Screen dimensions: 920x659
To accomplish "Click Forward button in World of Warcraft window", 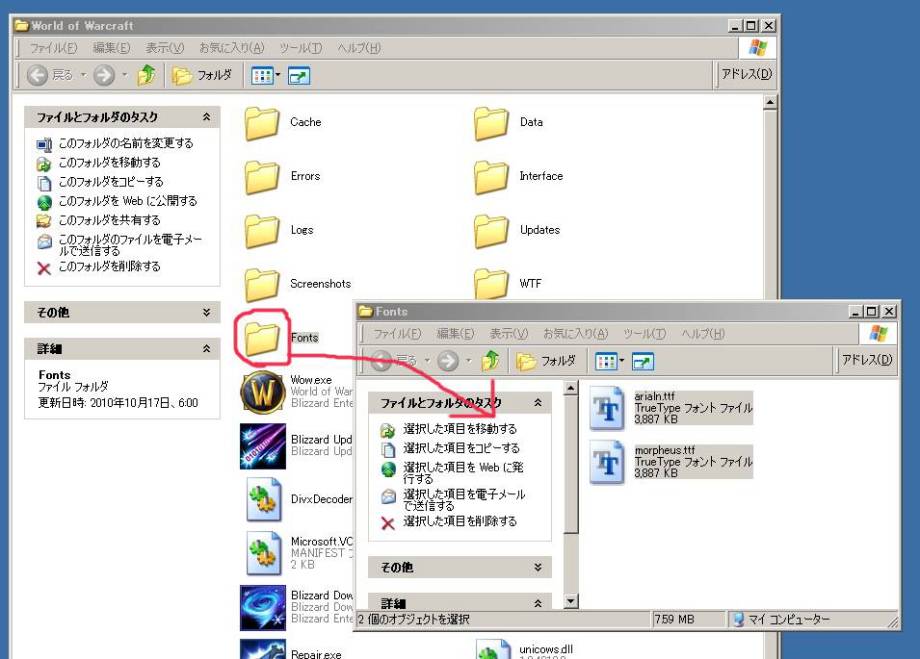I will tap(104, 75).
